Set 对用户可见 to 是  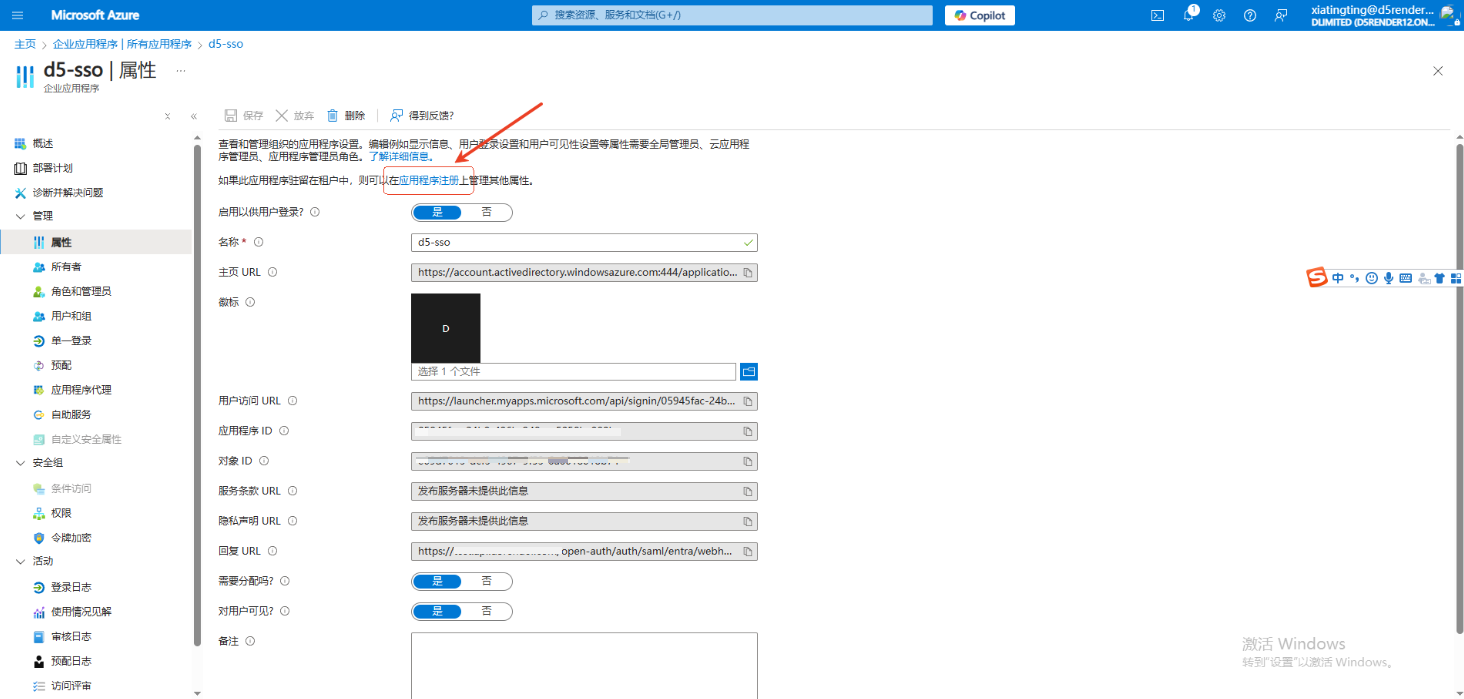point(437,611)
